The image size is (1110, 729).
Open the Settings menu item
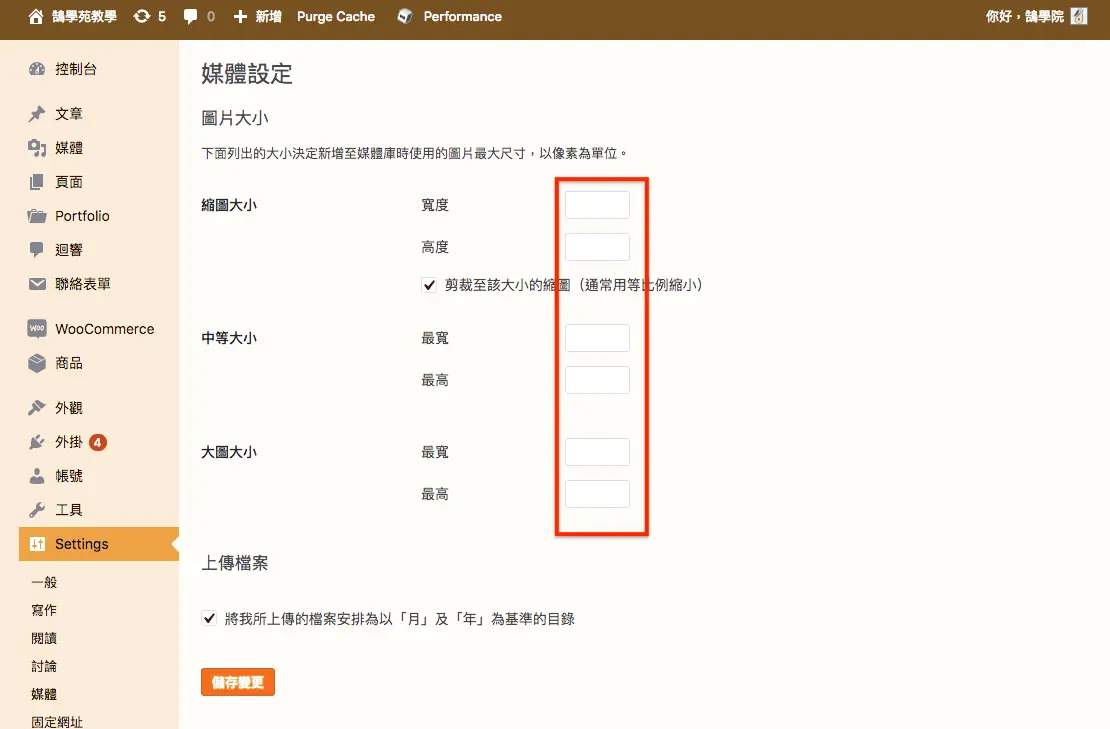(x=98, y=544)
